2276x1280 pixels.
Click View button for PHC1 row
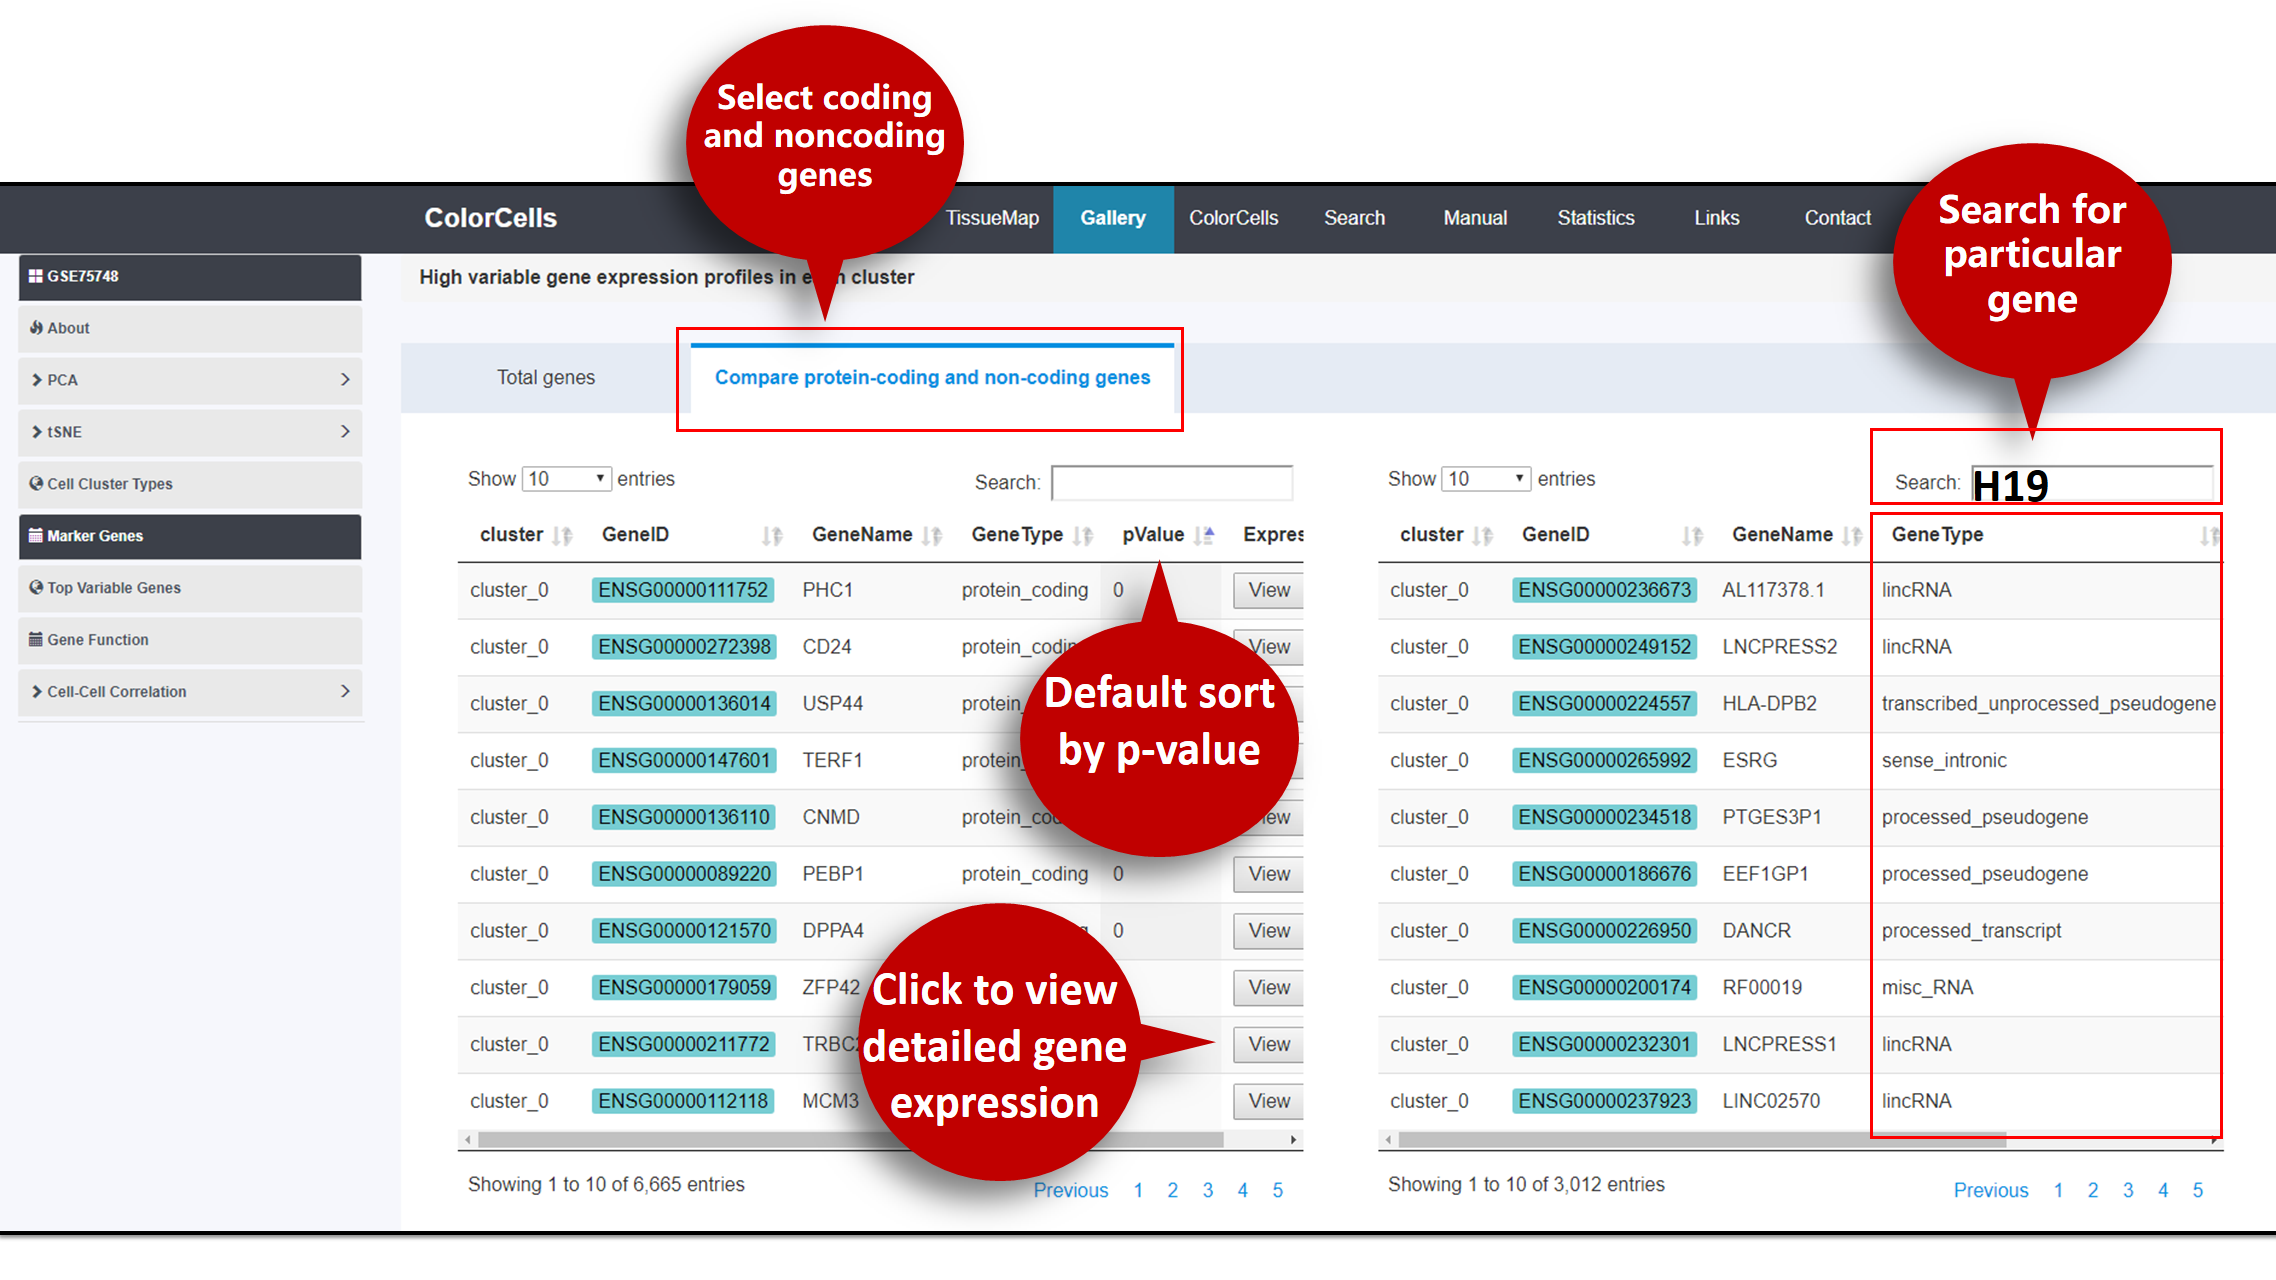click(x=1268, y=590)
